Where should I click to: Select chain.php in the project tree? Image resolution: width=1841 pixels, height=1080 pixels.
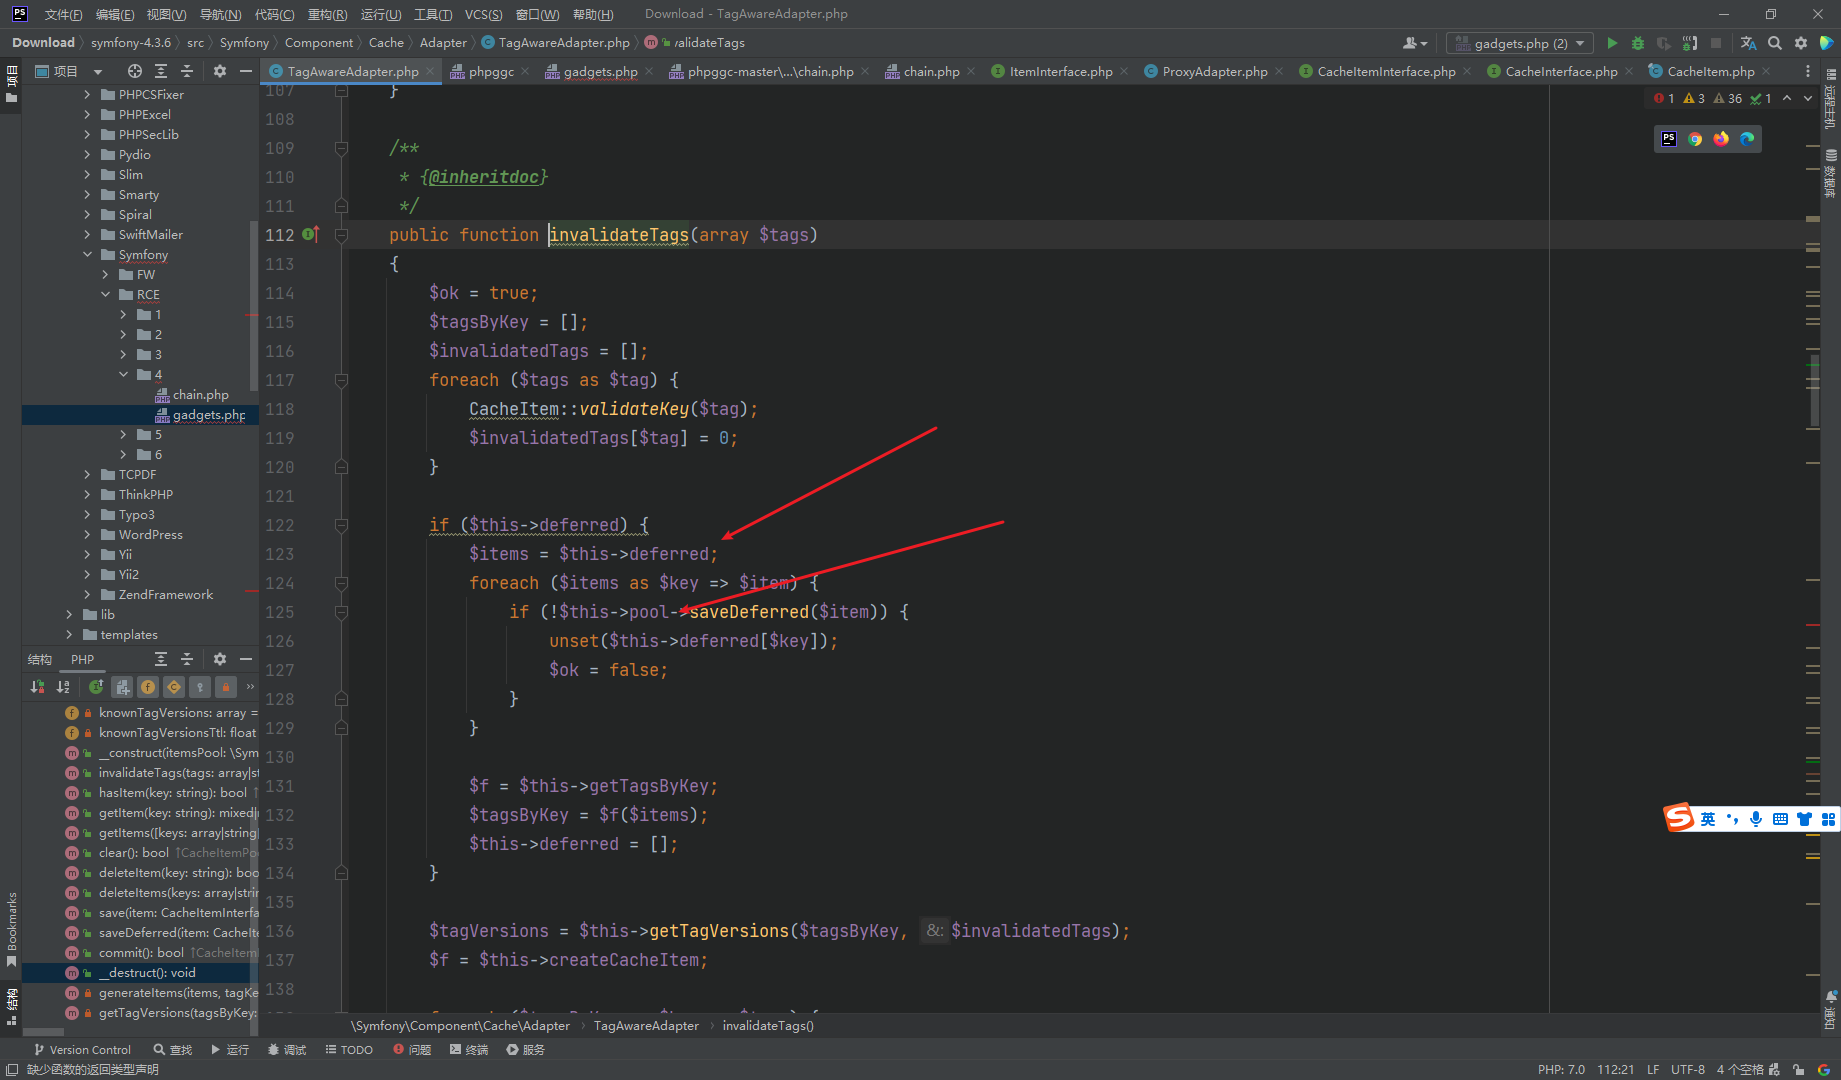pyautogui.click(x=200, y=395)
